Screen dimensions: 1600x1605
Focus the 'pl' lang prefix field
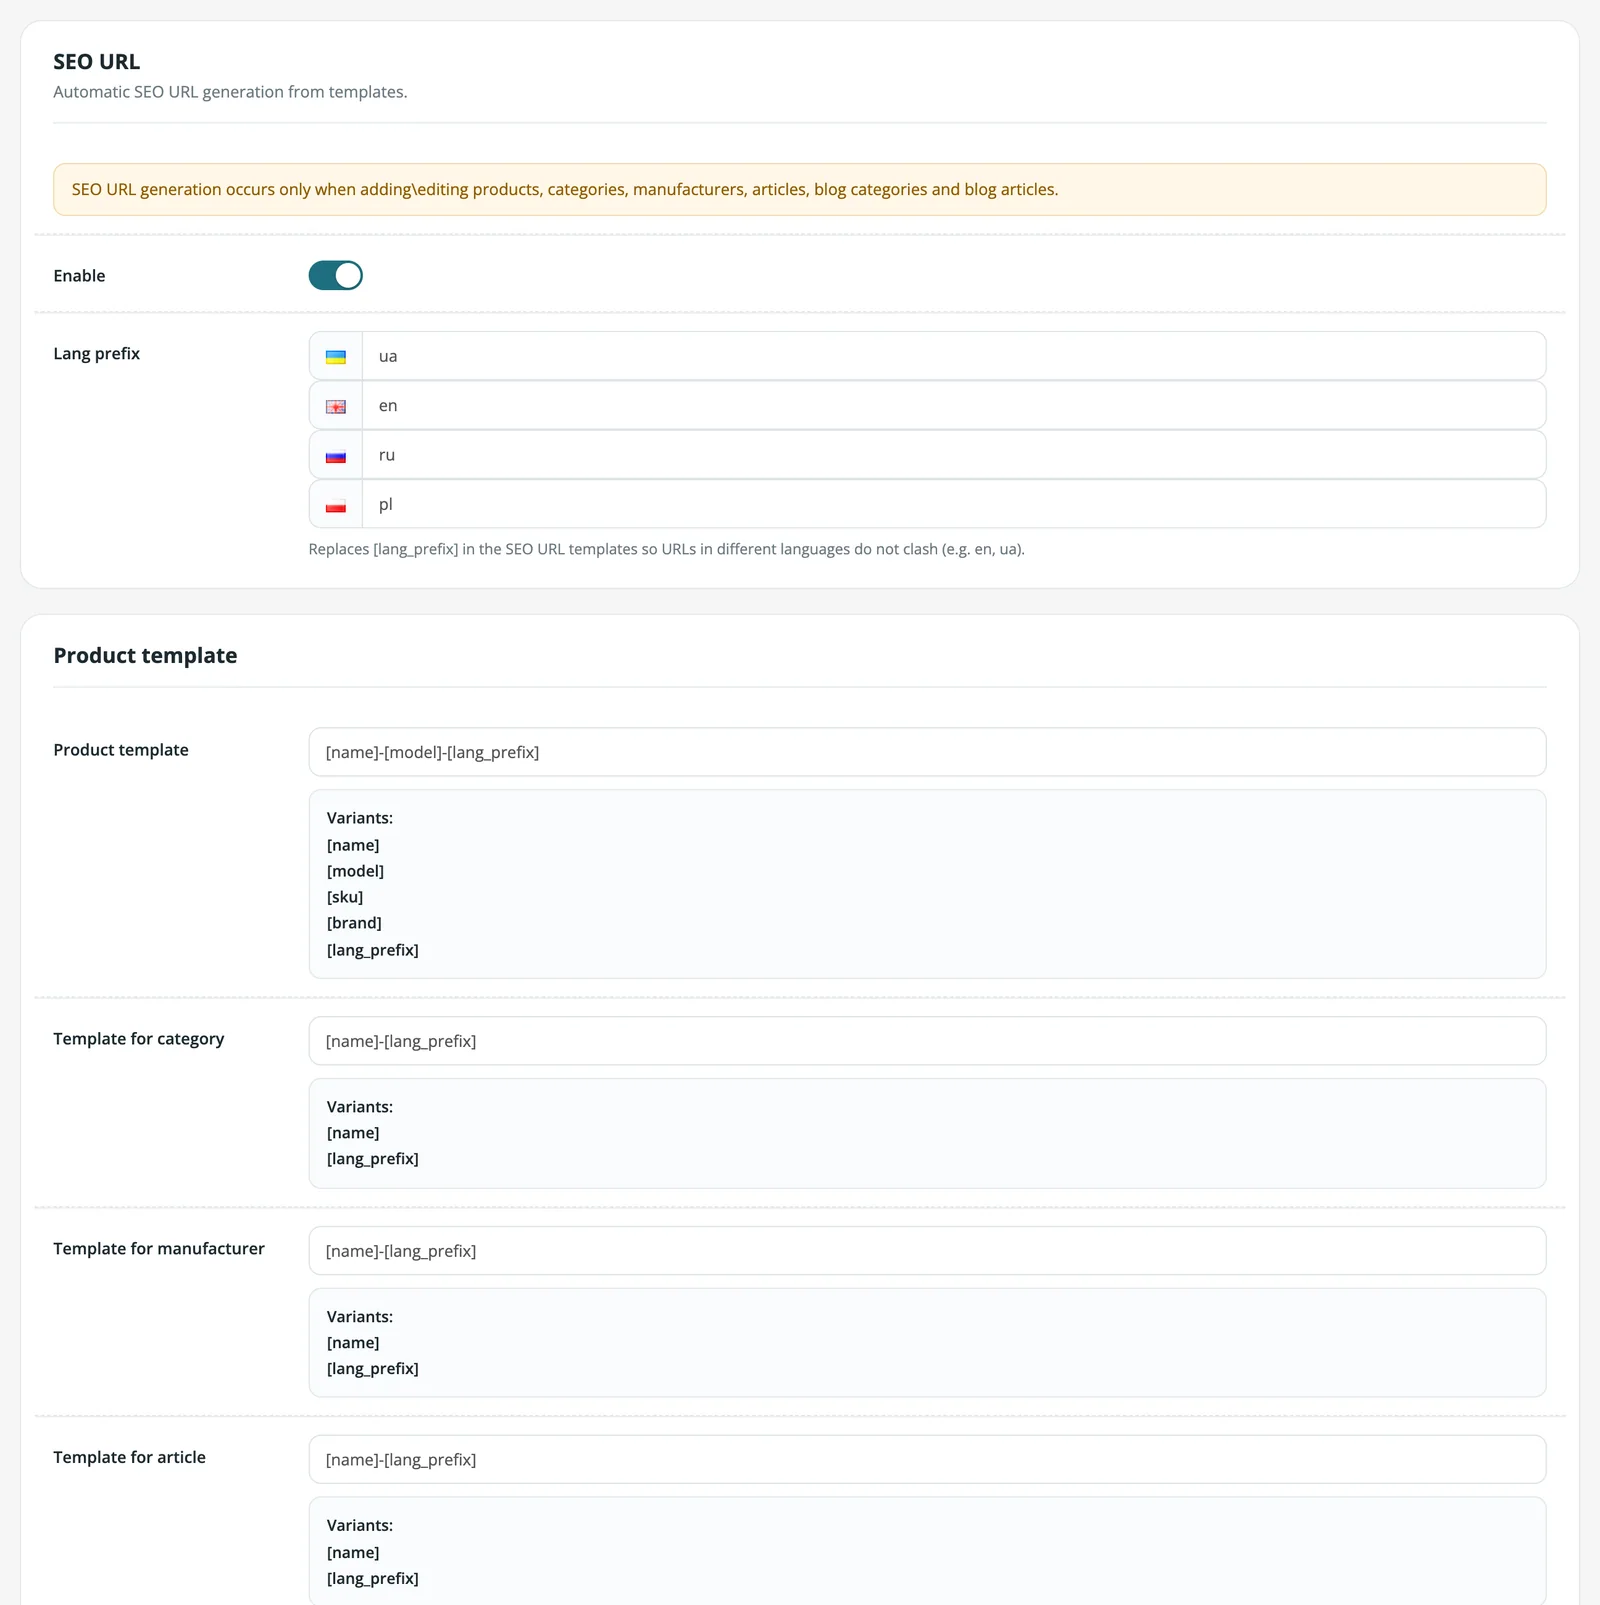click(x=954, y=504)
